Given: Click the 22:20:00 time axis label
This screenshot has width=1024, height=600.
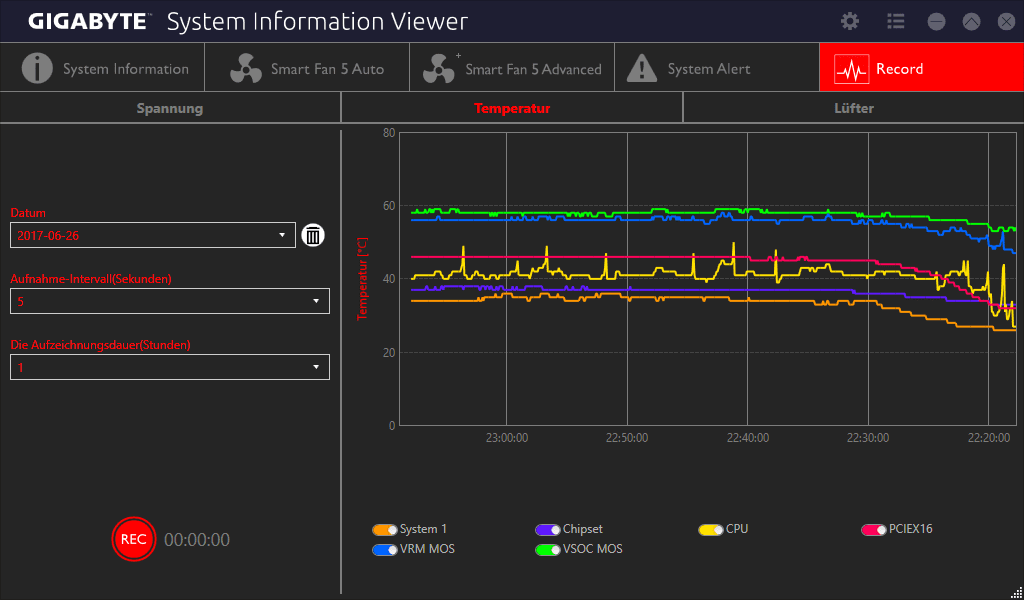Looking at the screenshot, I should click(989, 438).
